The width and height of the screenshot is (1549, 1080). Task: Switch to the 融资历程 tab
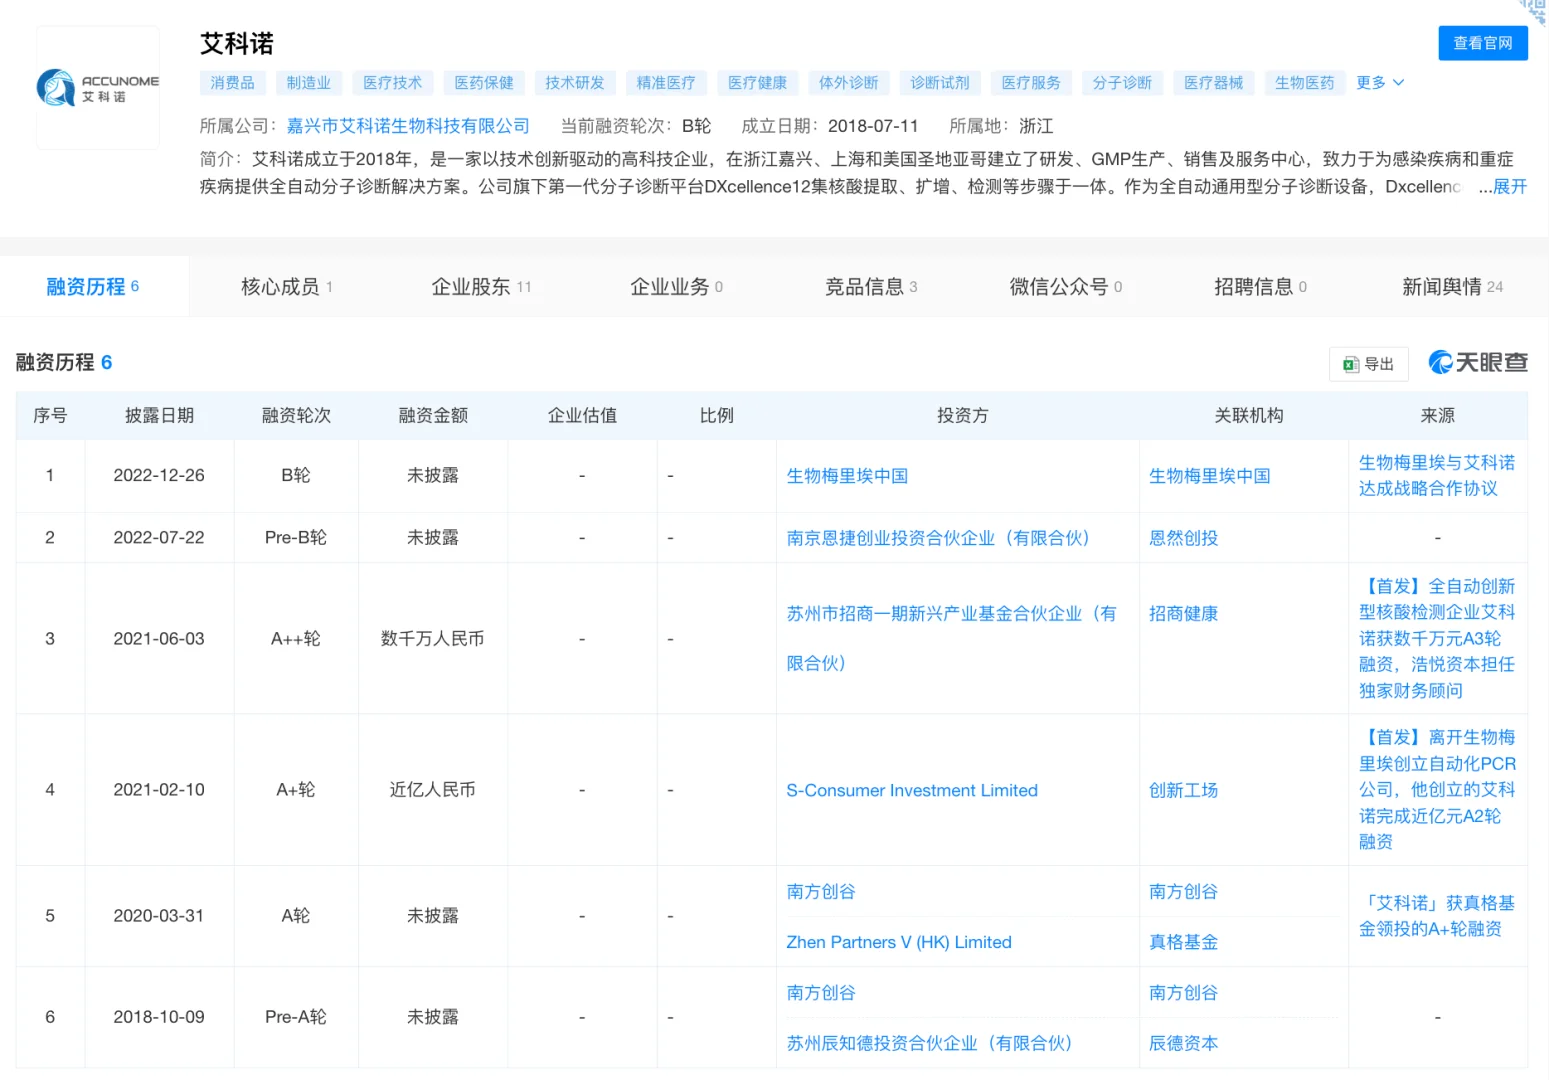pyautogui.click(x=93, y=287)
